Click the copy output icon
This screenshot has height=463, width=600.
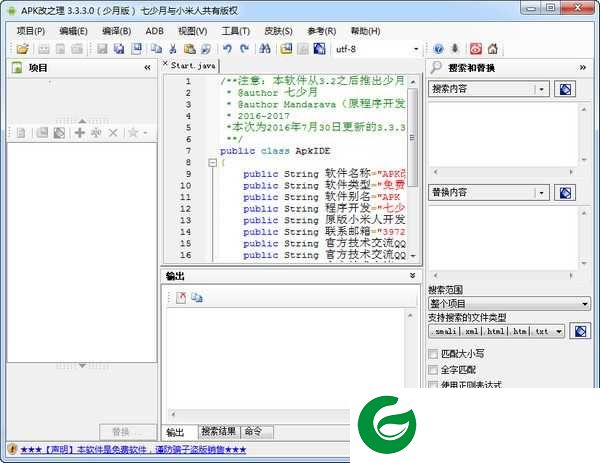tap(197, 297)
